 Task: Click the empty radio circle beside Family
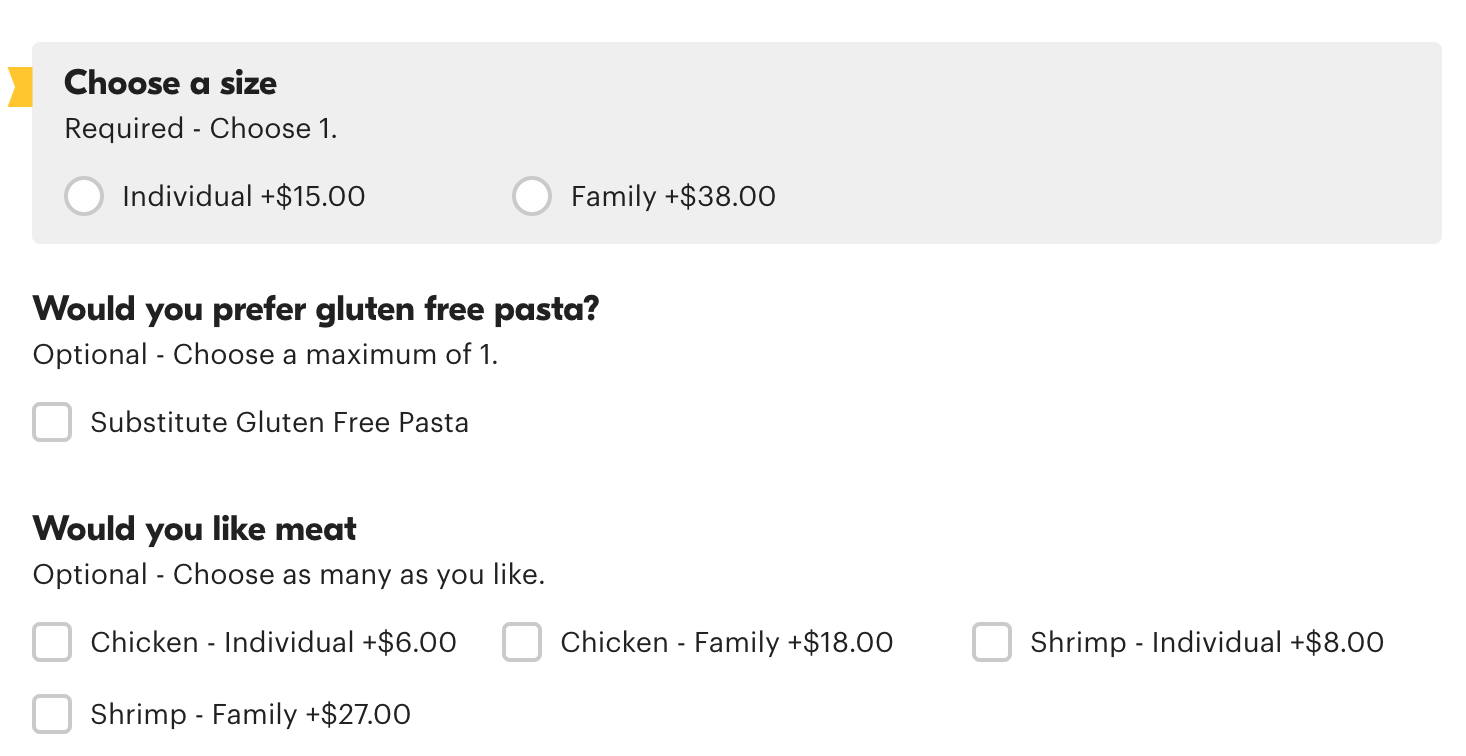(532, 196)
